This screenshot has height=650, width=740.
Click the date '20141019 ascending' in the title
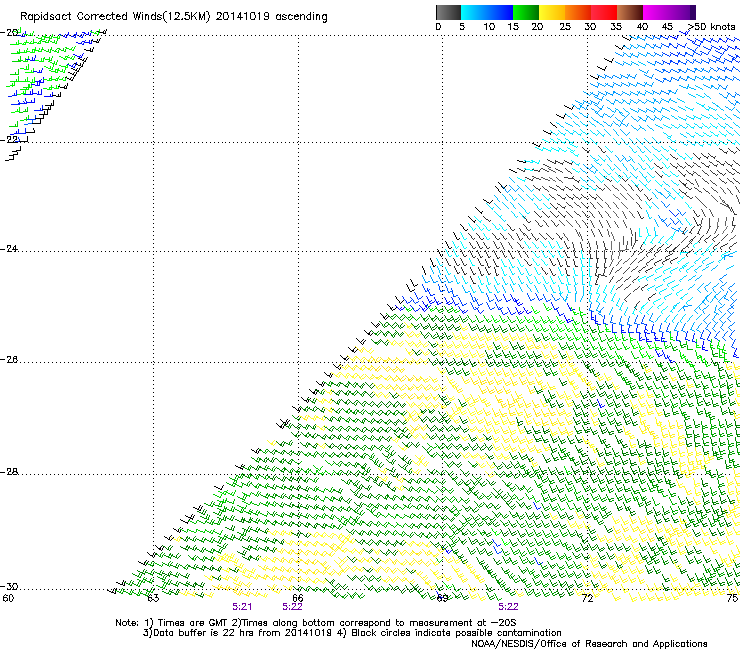272,17
